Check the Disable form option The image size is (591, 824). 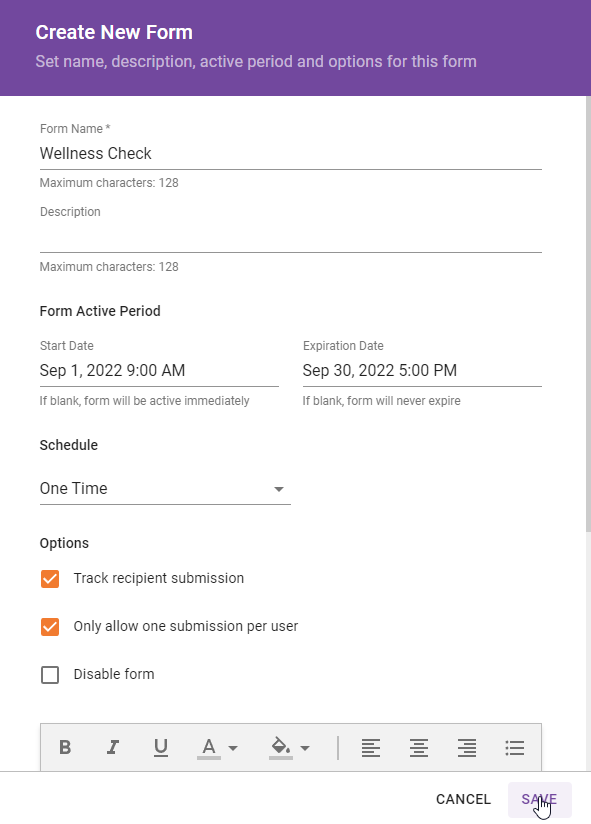tap(50, 675)
